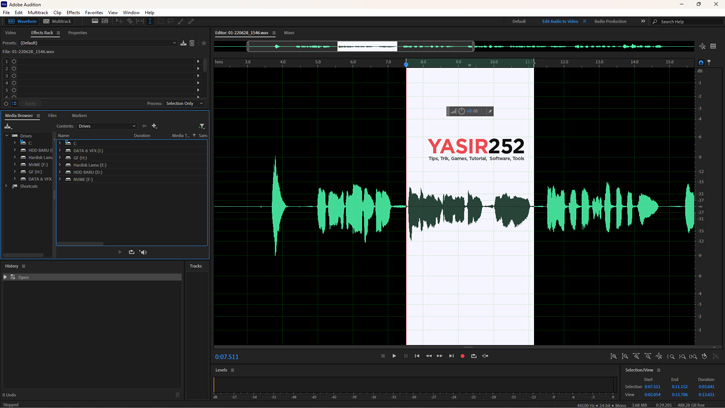Toggle Media Browser auto-play speaker icon
Viewport: 725px width, 408px height.
tap(143, 252)
